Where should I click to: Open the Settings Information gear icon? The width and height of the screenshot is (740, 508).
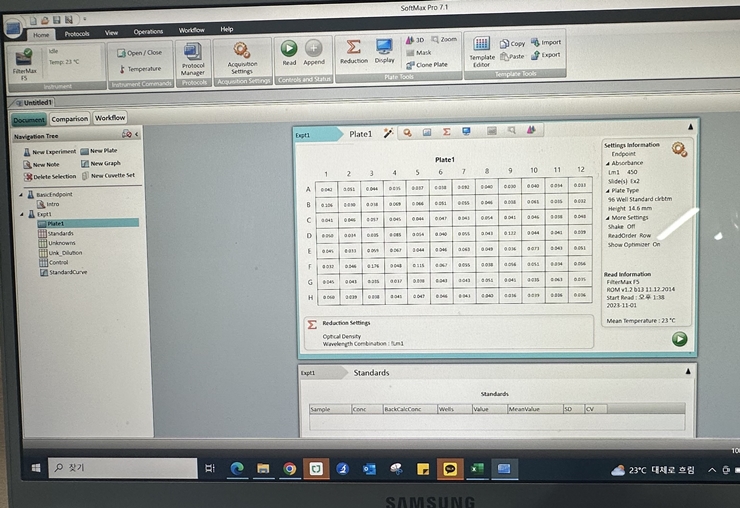pyautogui.click(x=680, y=149)
